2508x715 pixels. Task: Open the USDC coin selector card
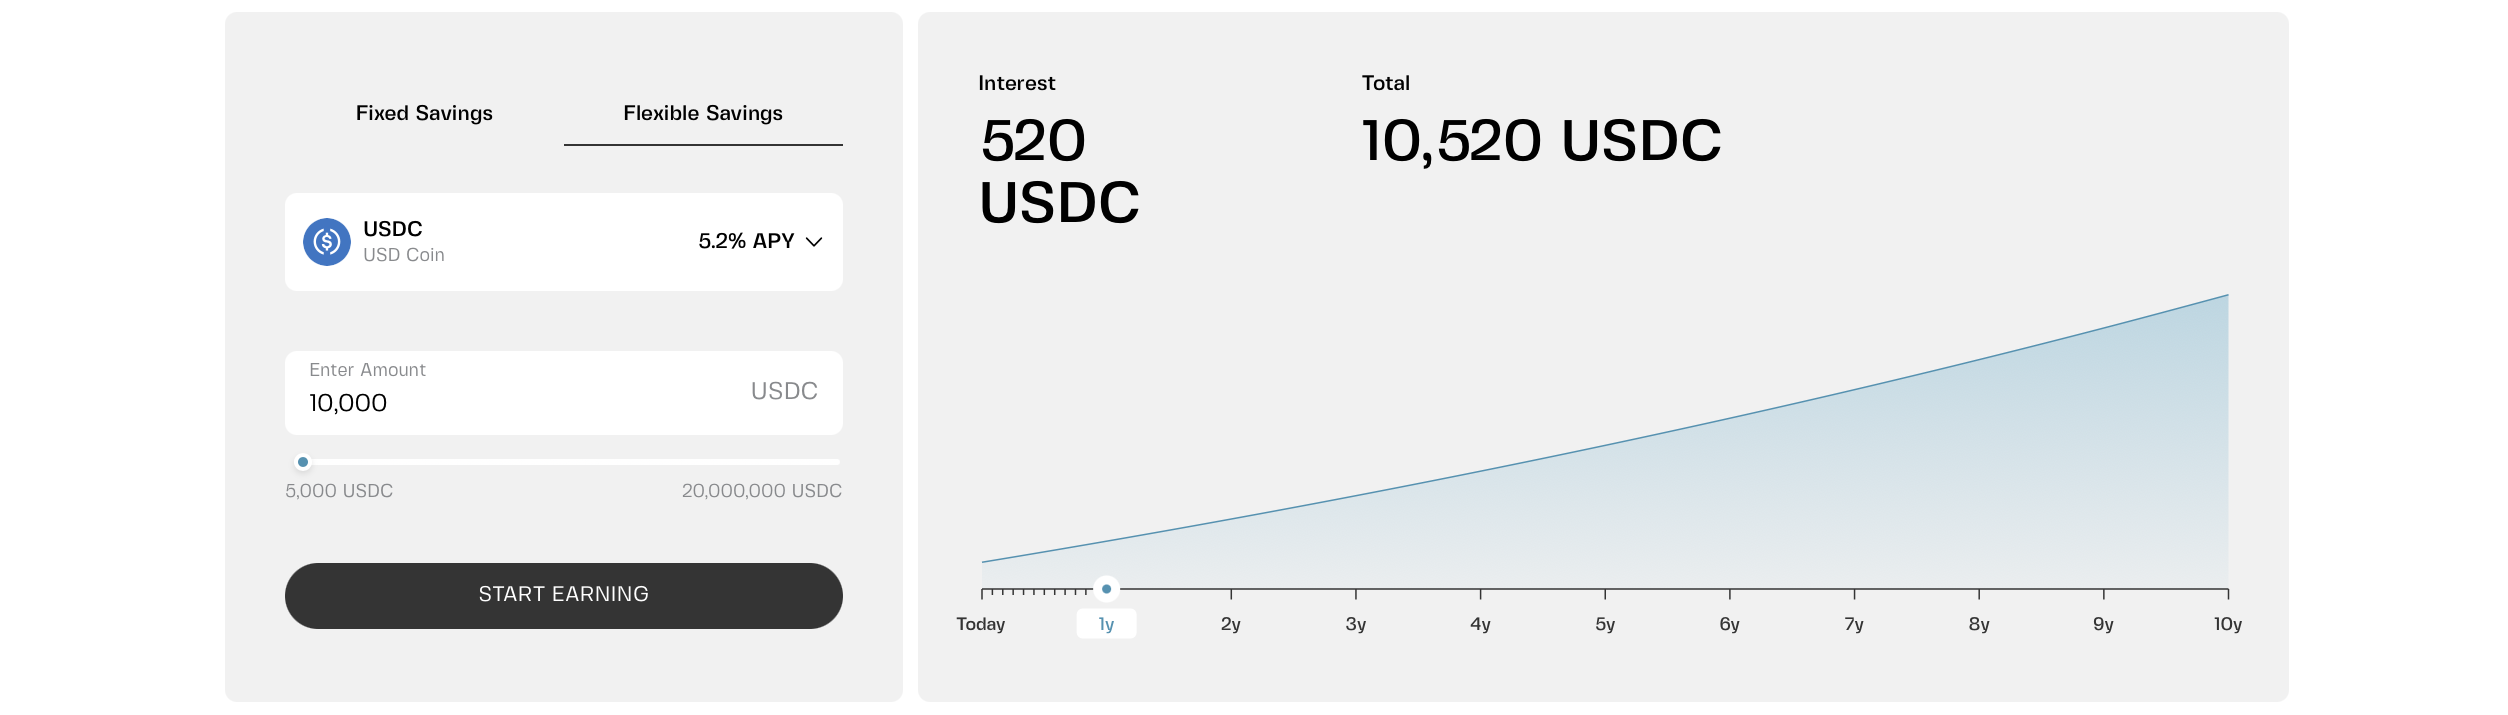pos(564,242)
